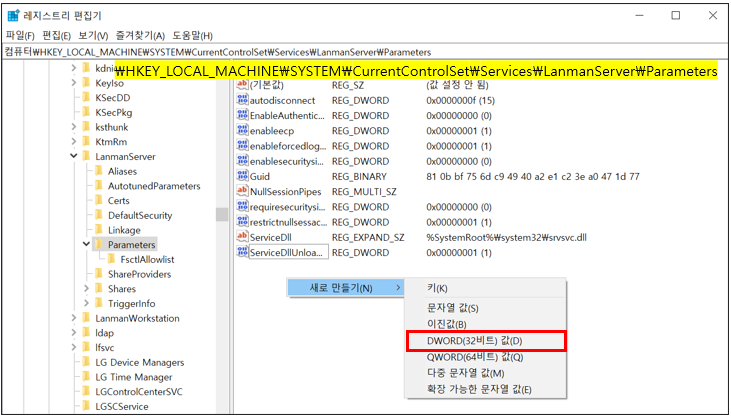Click the enableecp value icon
This screenshot has height=418, width=731.
tap(242, 130)
